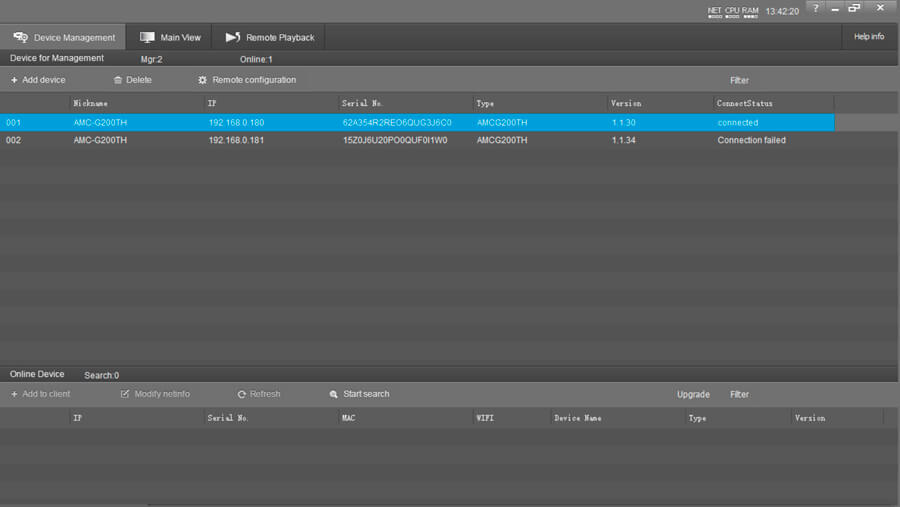The width and height of the screenshot is (900, 507).
Task: Click the Add to client plus icon
Action: [14, 394]
